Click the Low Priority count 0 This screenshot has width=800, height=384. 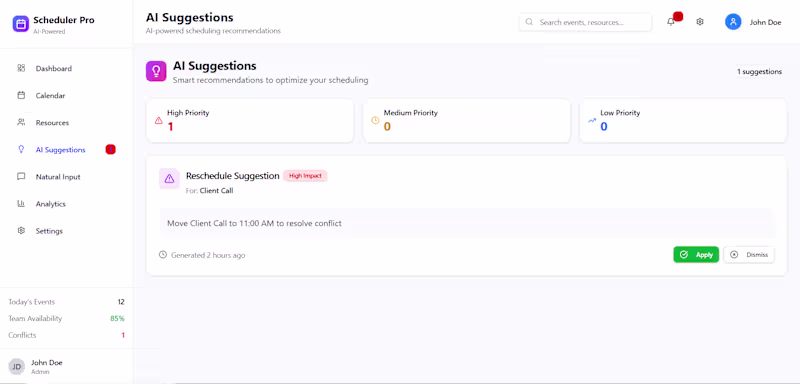point(604,127)
